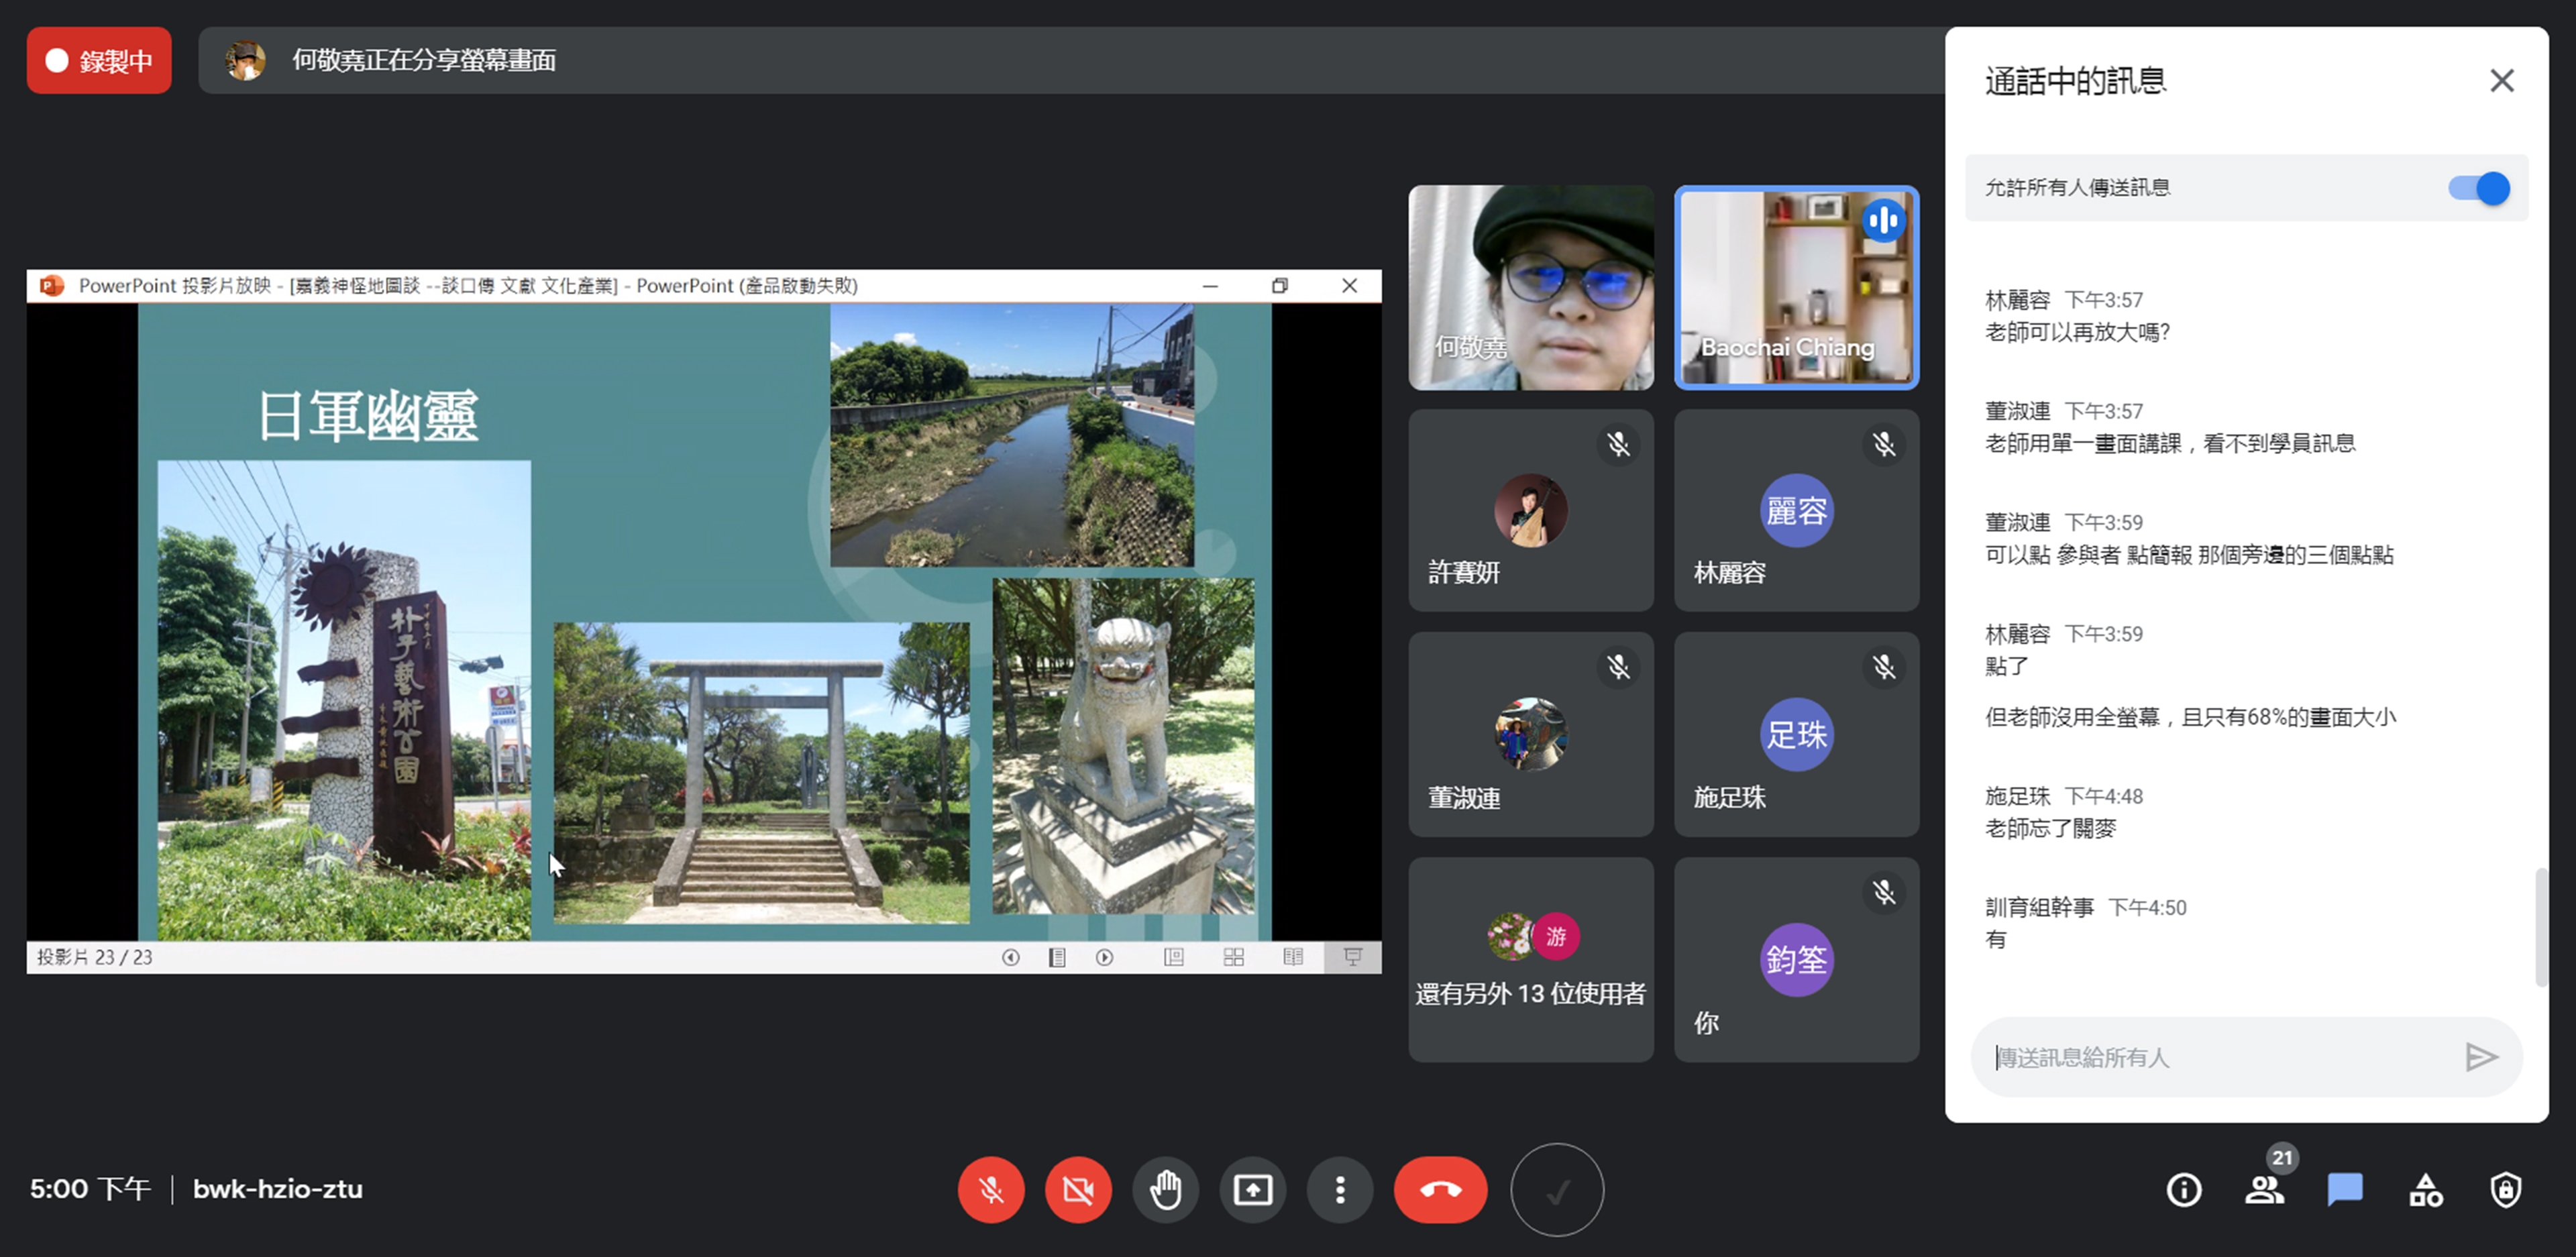Close the in-call messages panel
The width and height of the screenshot is (2576, 1257).
click(2501, 80)
